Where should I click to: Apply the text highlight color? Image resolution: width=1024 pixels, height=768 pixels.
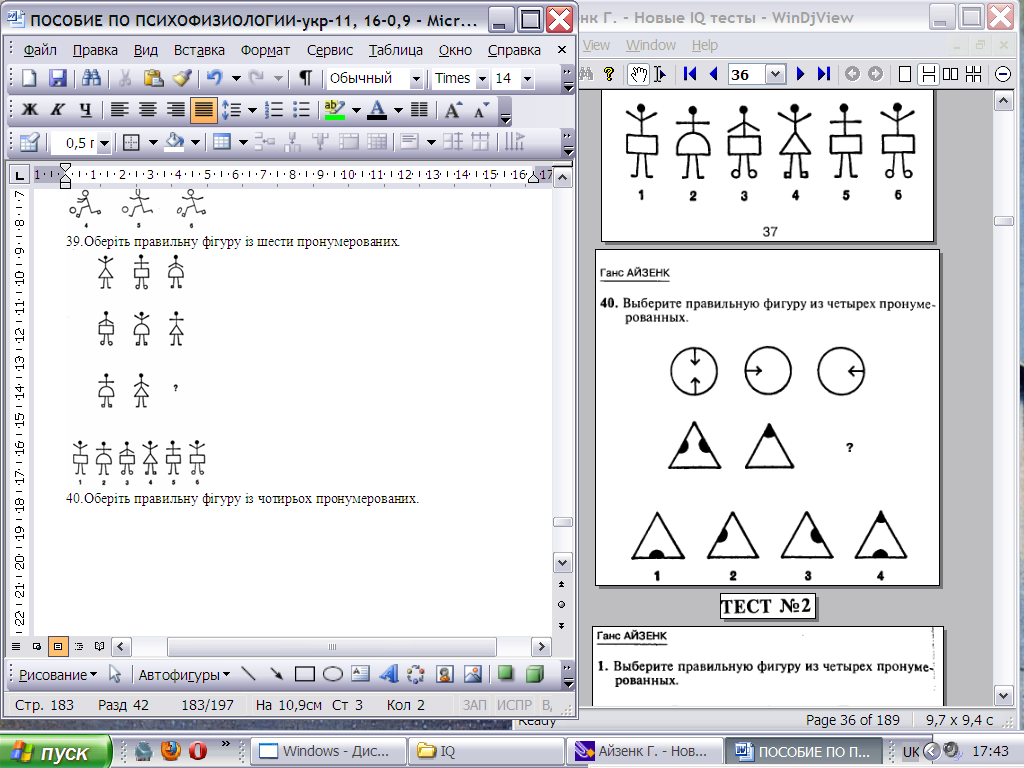[334, 110]
